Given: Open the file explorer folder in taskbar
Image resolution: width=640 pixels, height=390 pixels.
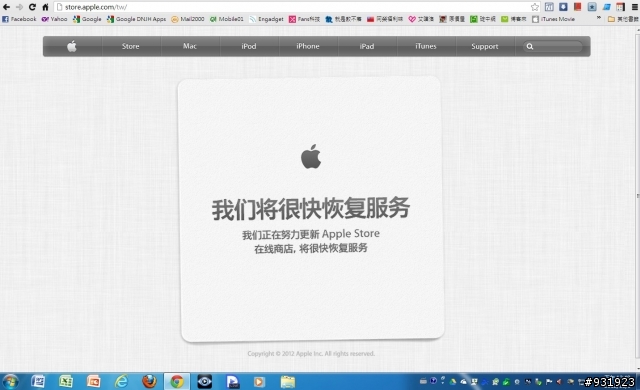Looking at the screenshot, I should click(288, 381).
